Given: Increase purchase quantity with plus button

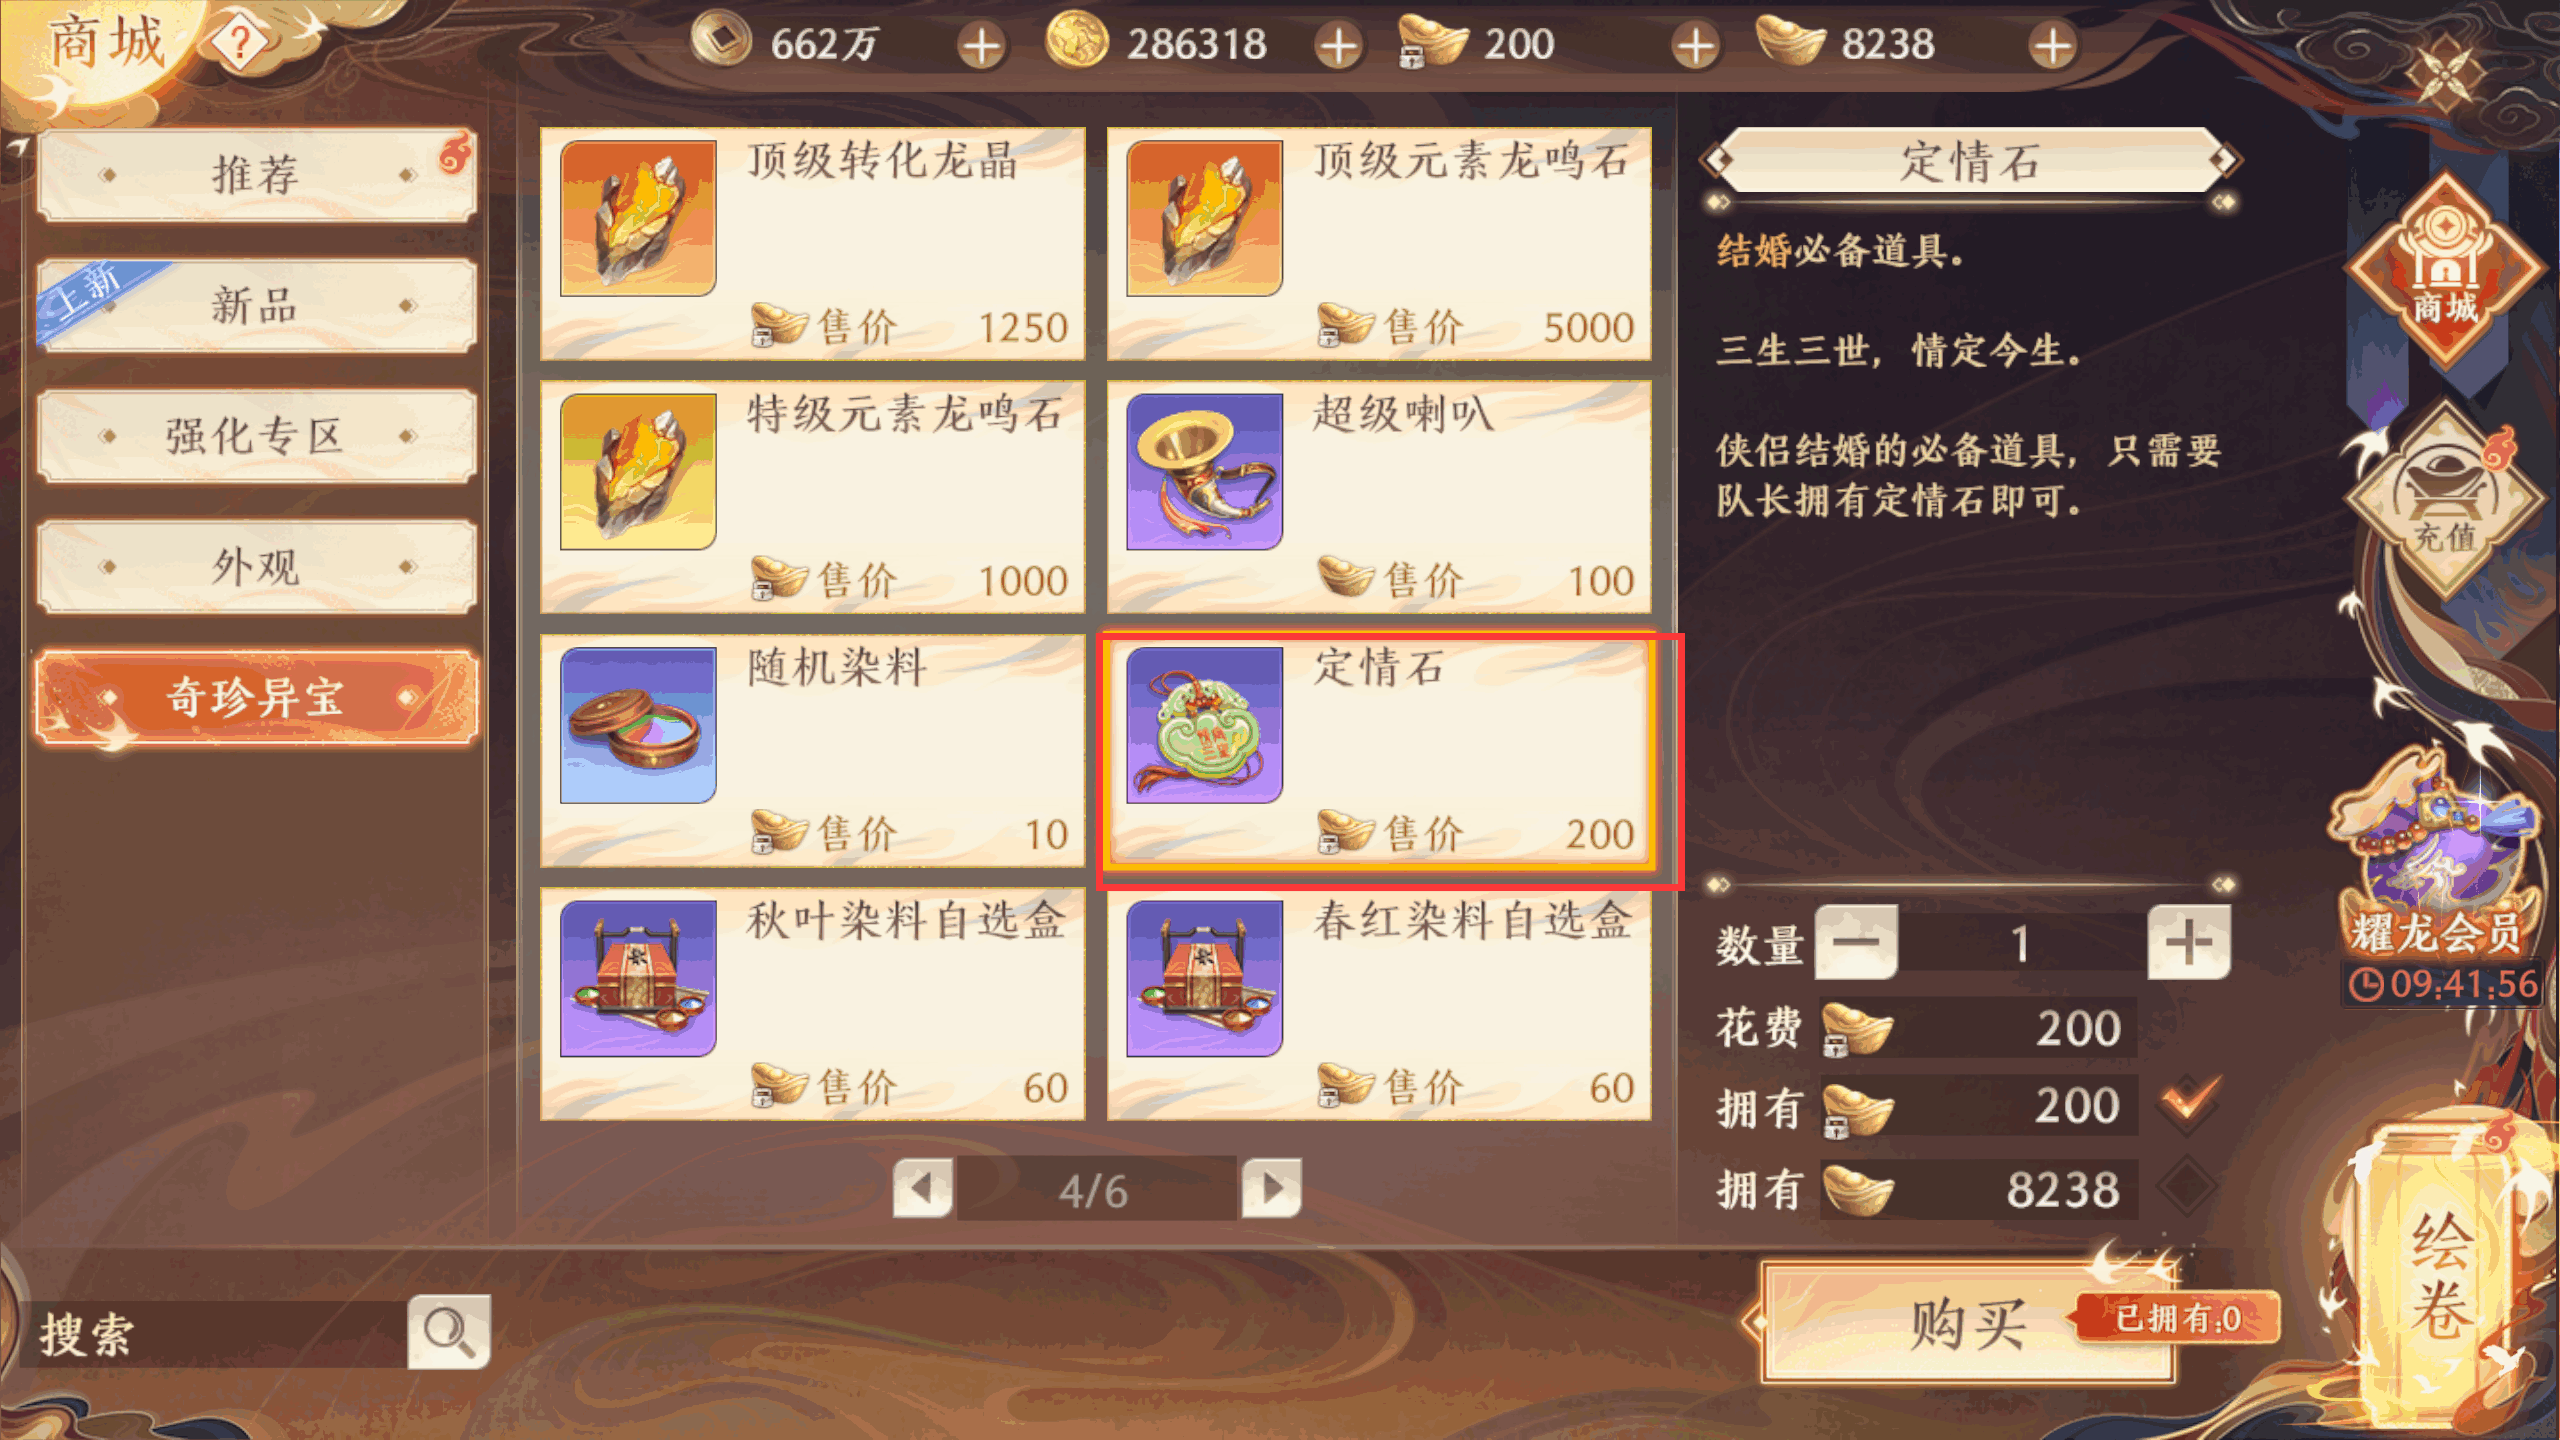Looking at the screenshot, I should click(2188, 942).
